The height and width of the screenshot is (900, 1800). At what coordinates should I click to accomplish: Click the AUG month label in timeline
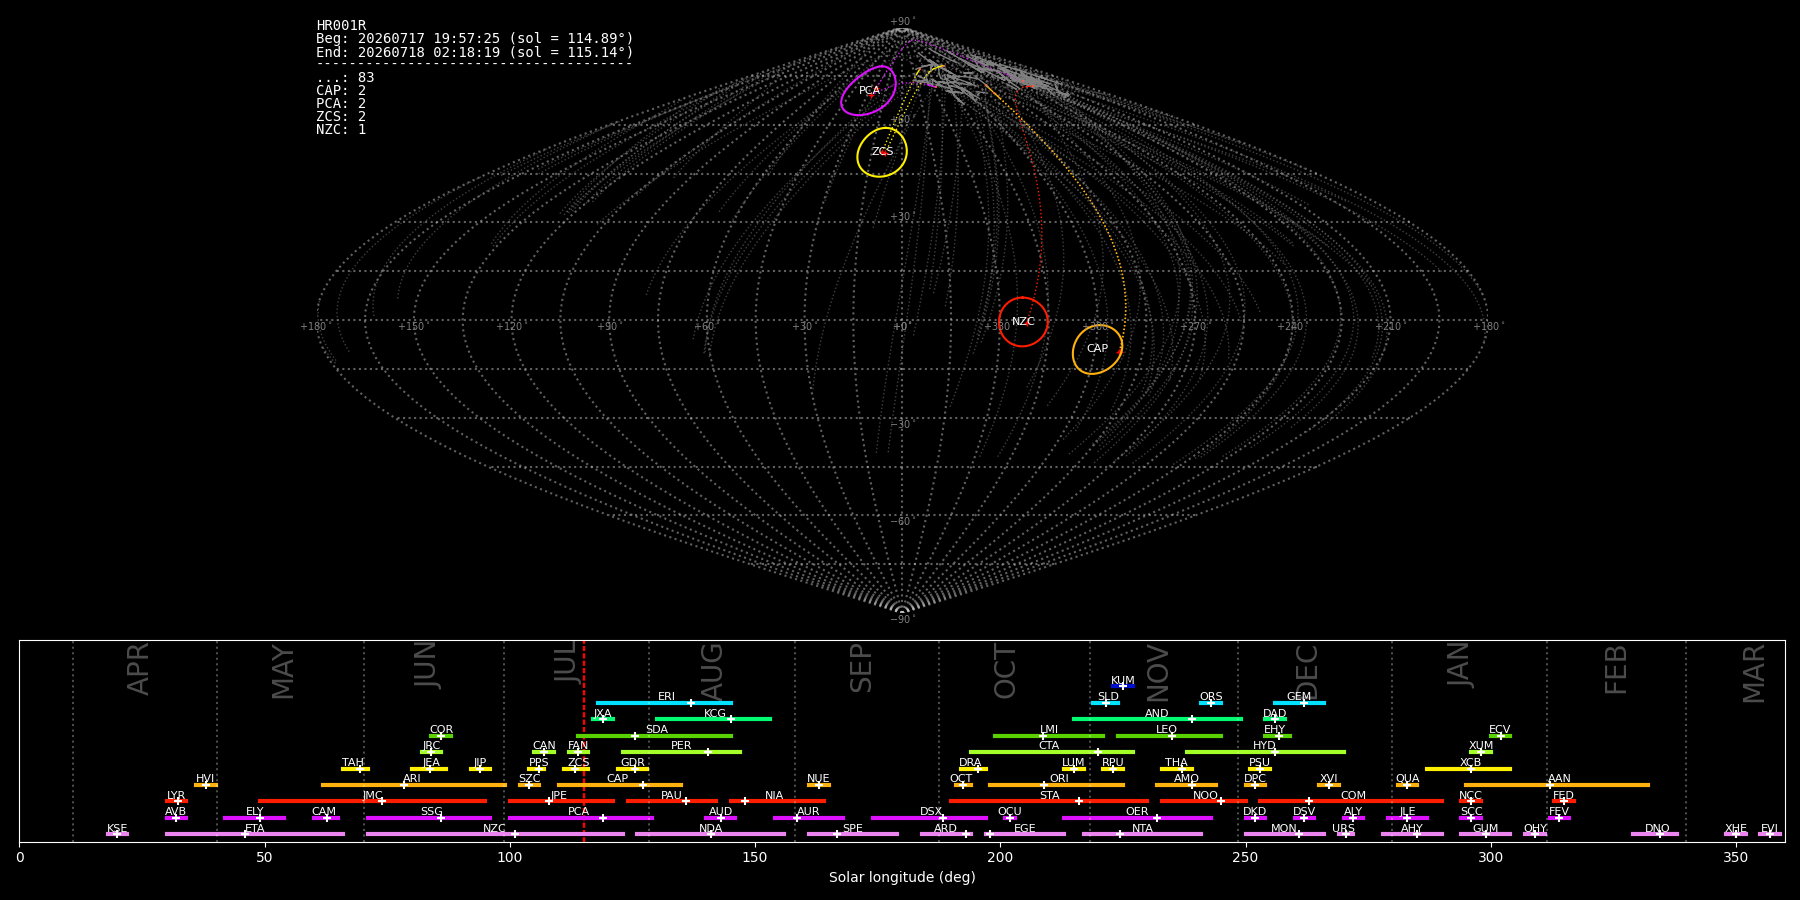click(x=711, y=672)
